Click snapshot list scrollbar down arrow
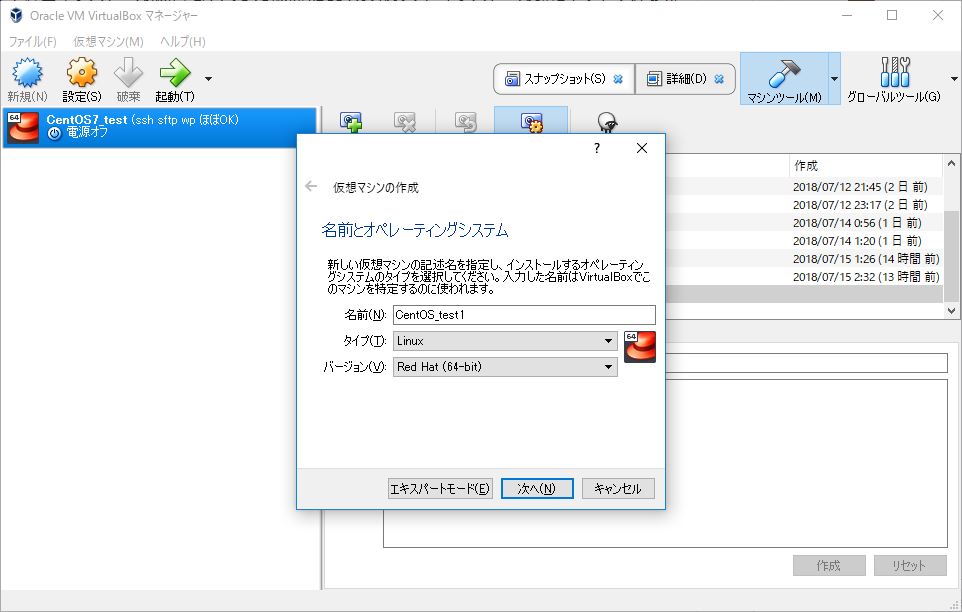 [x=951, y=311]
